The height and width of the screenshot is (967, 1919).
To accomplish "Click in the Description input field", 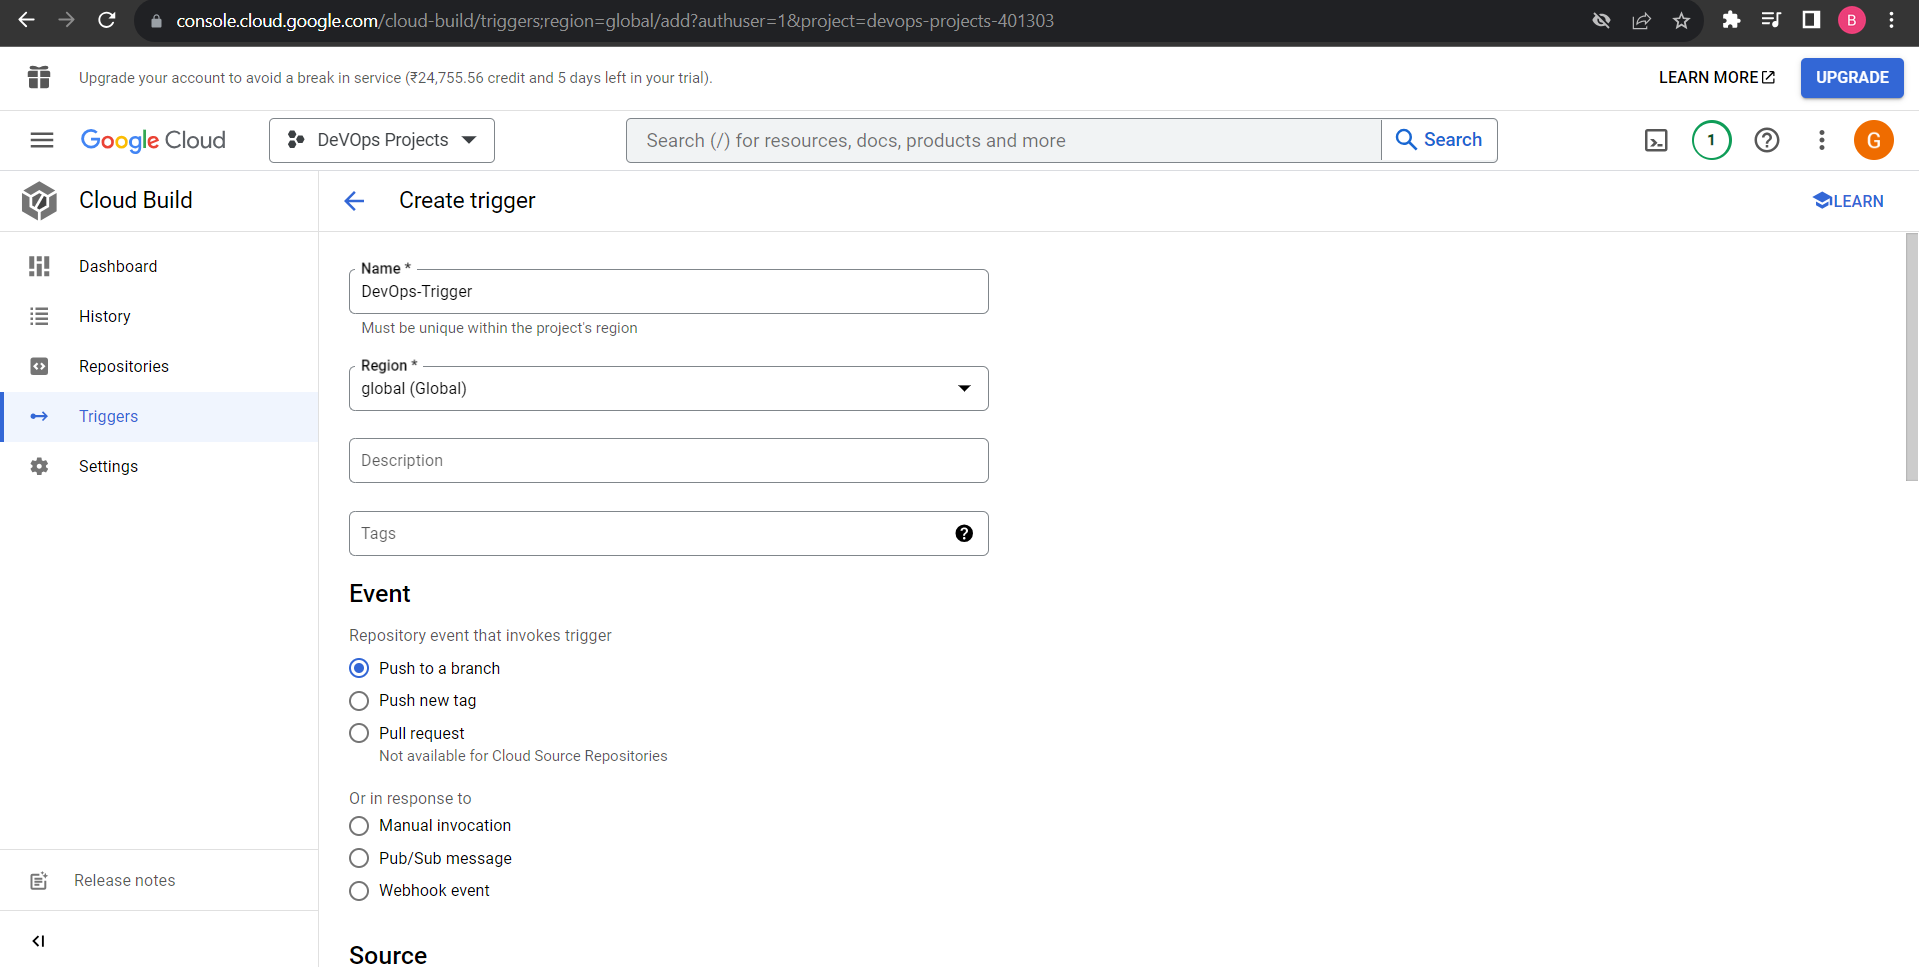I will point(669,460).
